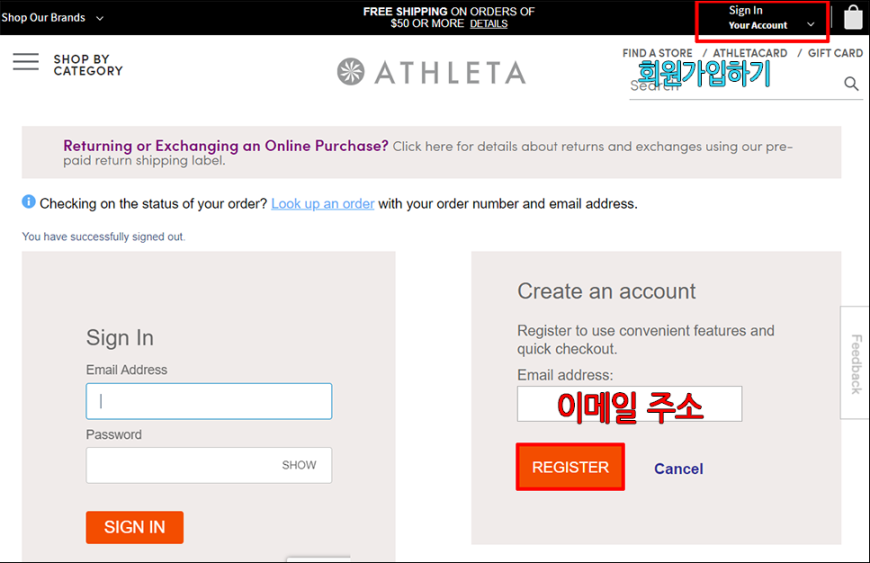
Task: Open the shopping bag icon
Action: click(x=853, y=17)
